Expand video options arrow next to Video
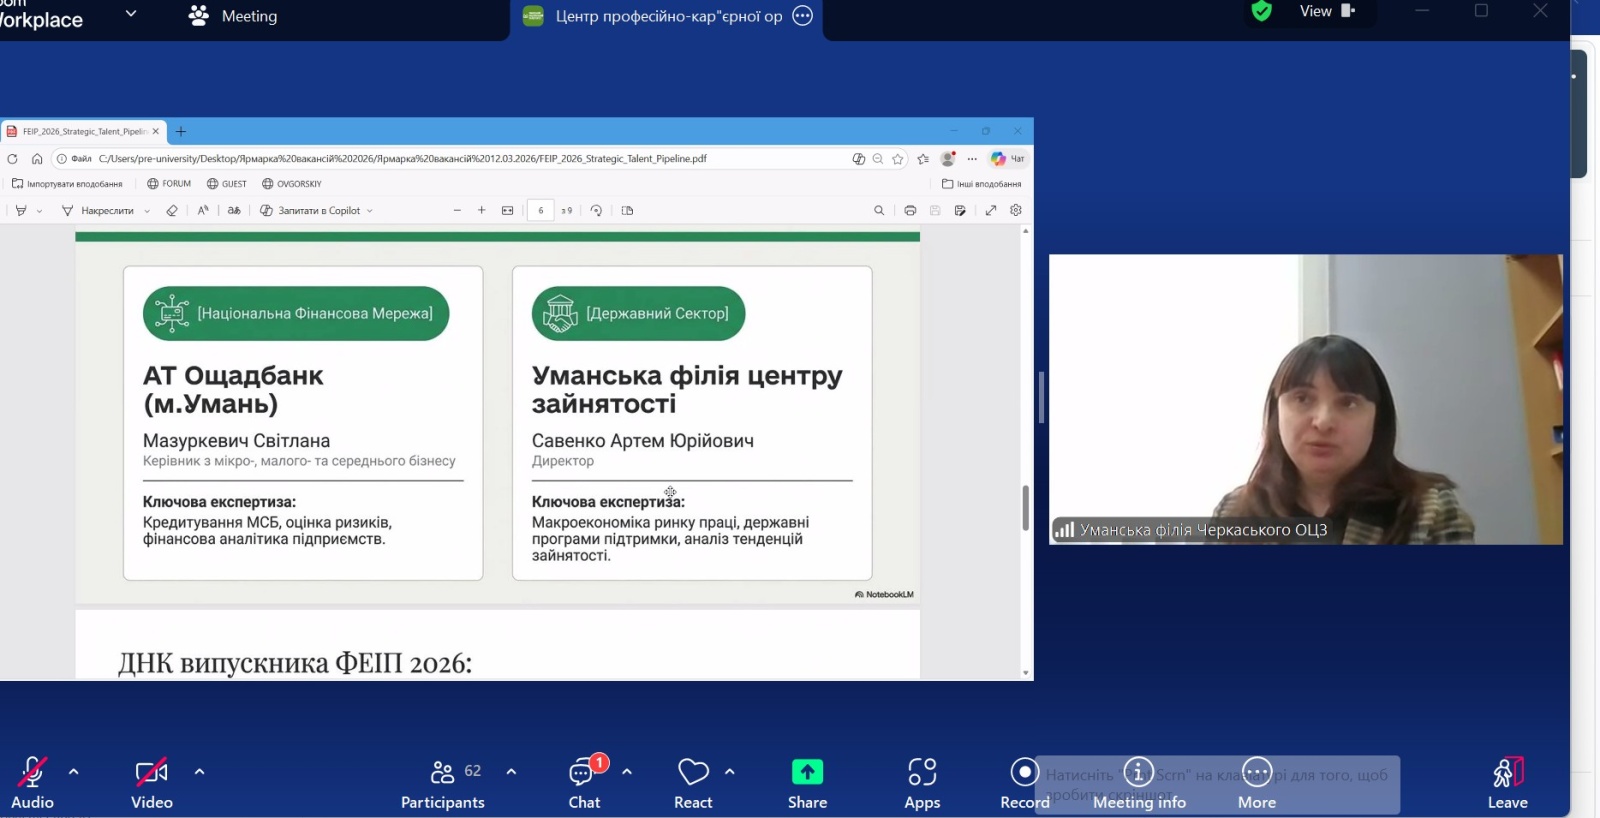Viewport: 1600px width, 818px height. [x=200, y=772]
